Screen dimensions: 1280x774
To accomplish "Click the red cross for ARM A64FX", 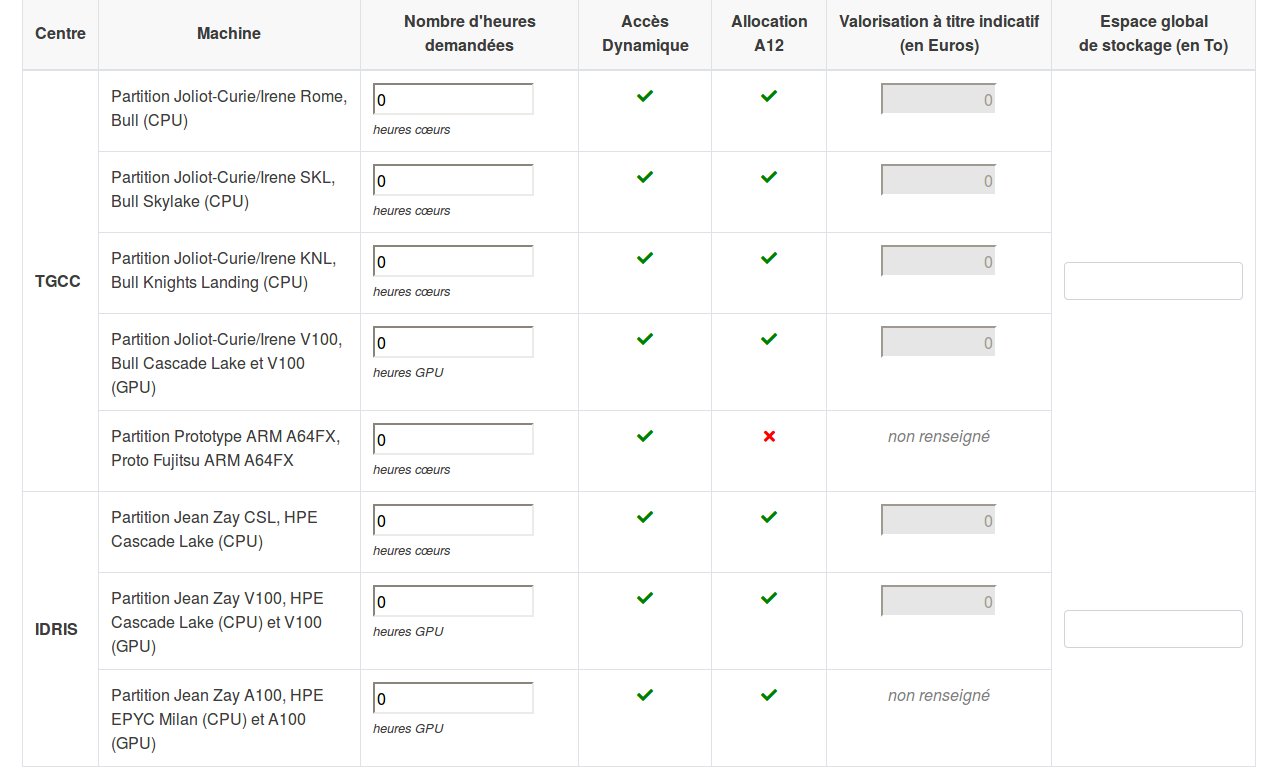I will (769, 436).
